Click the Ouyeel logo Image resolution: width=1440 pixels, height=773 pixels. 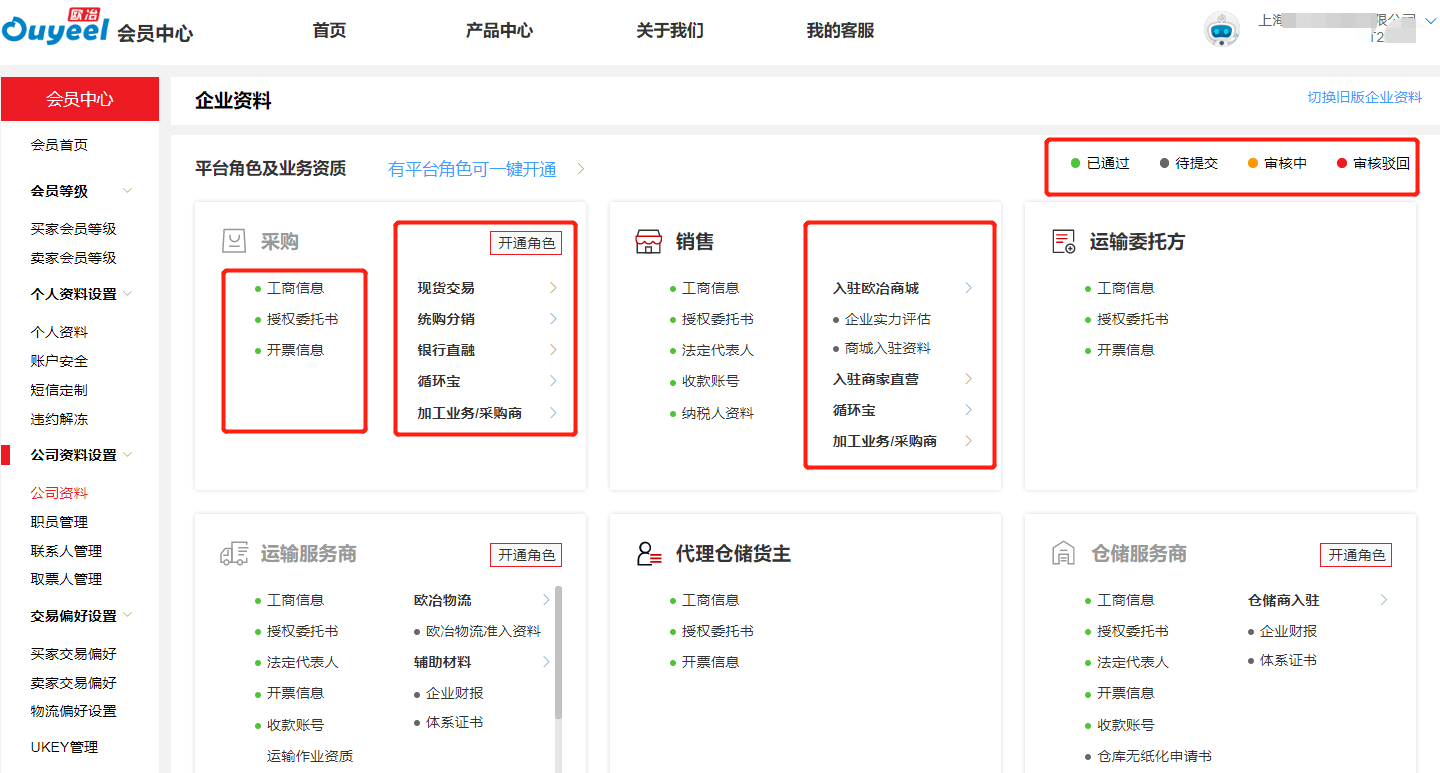[x=58, y=30]
